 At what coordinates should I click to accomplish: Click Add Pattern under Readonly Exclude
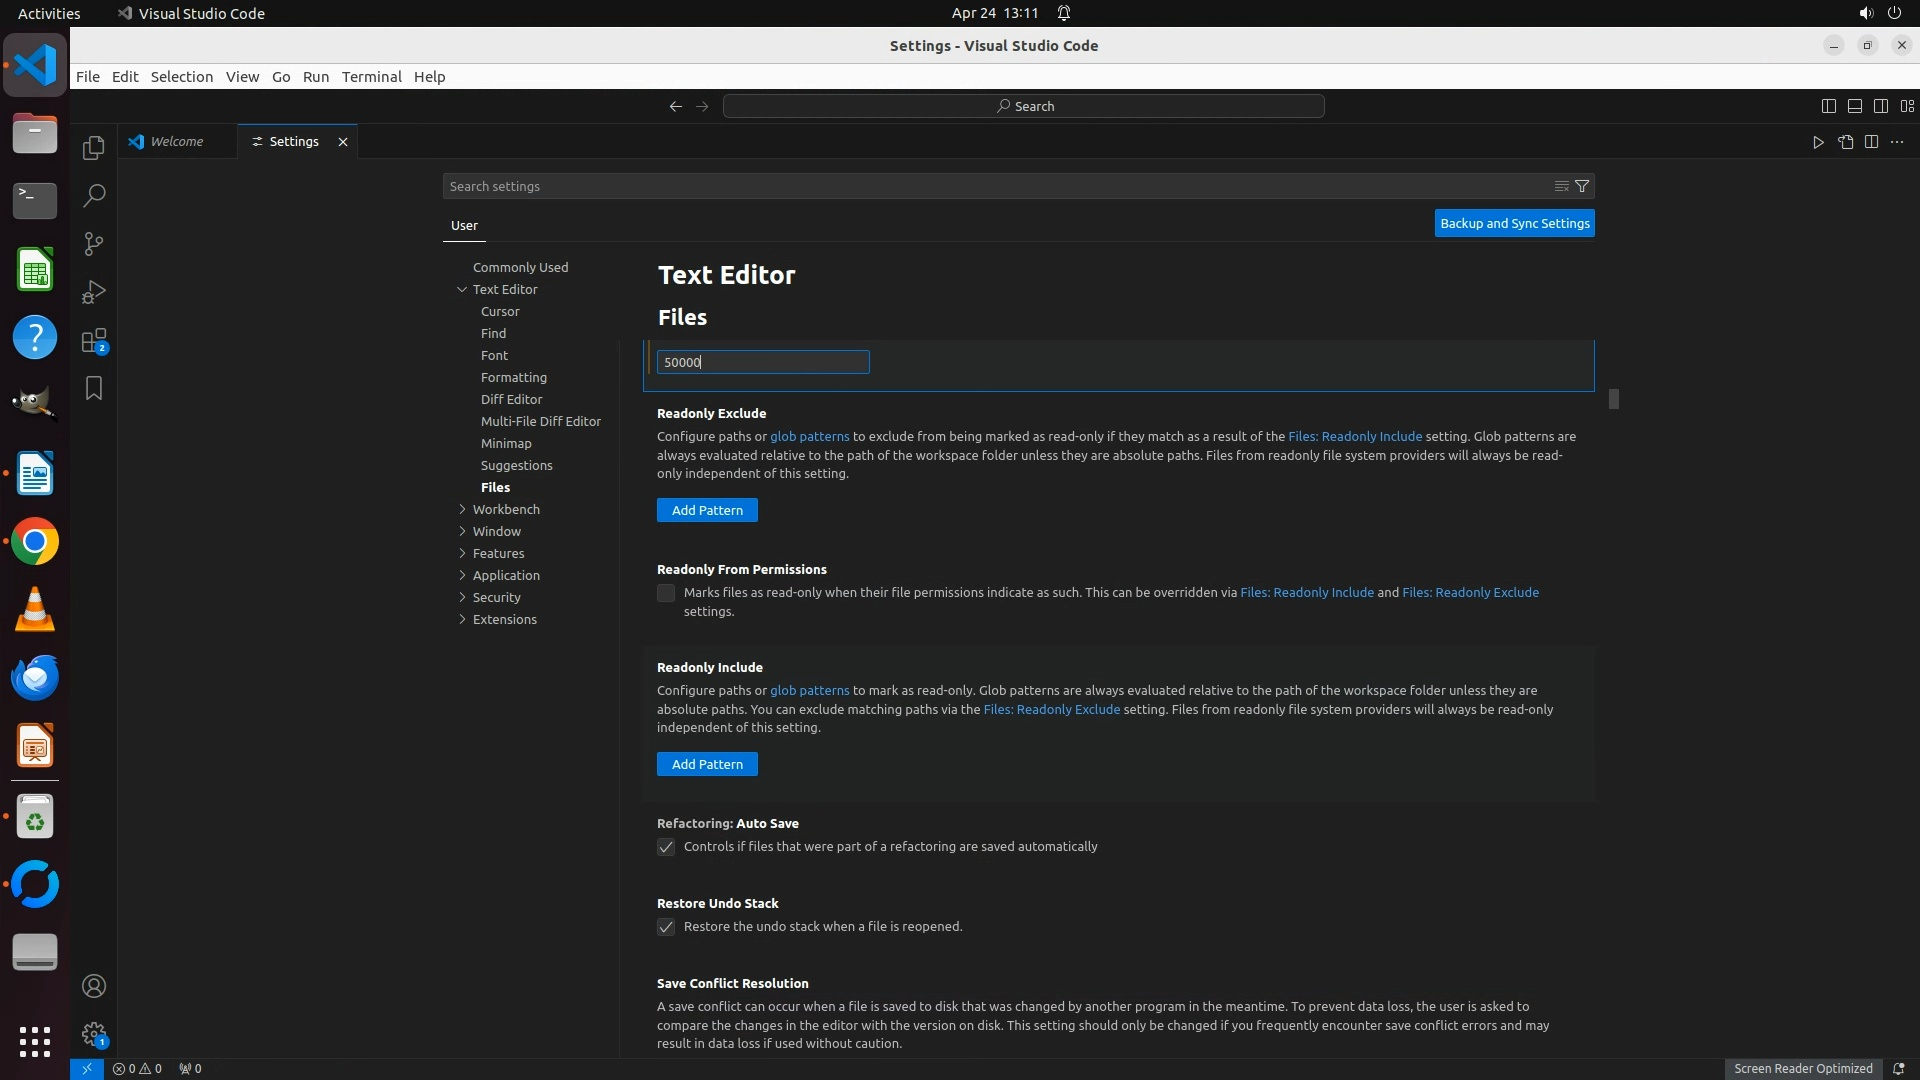(707, 510)
